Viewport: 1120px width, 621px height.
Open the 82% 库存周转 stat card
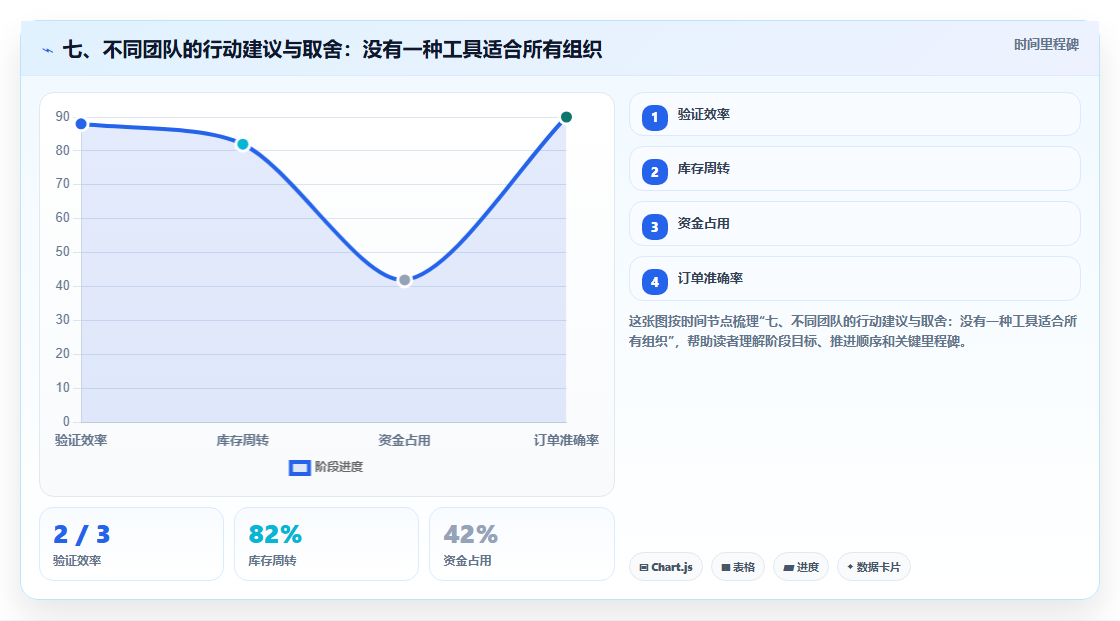point(326,545)
